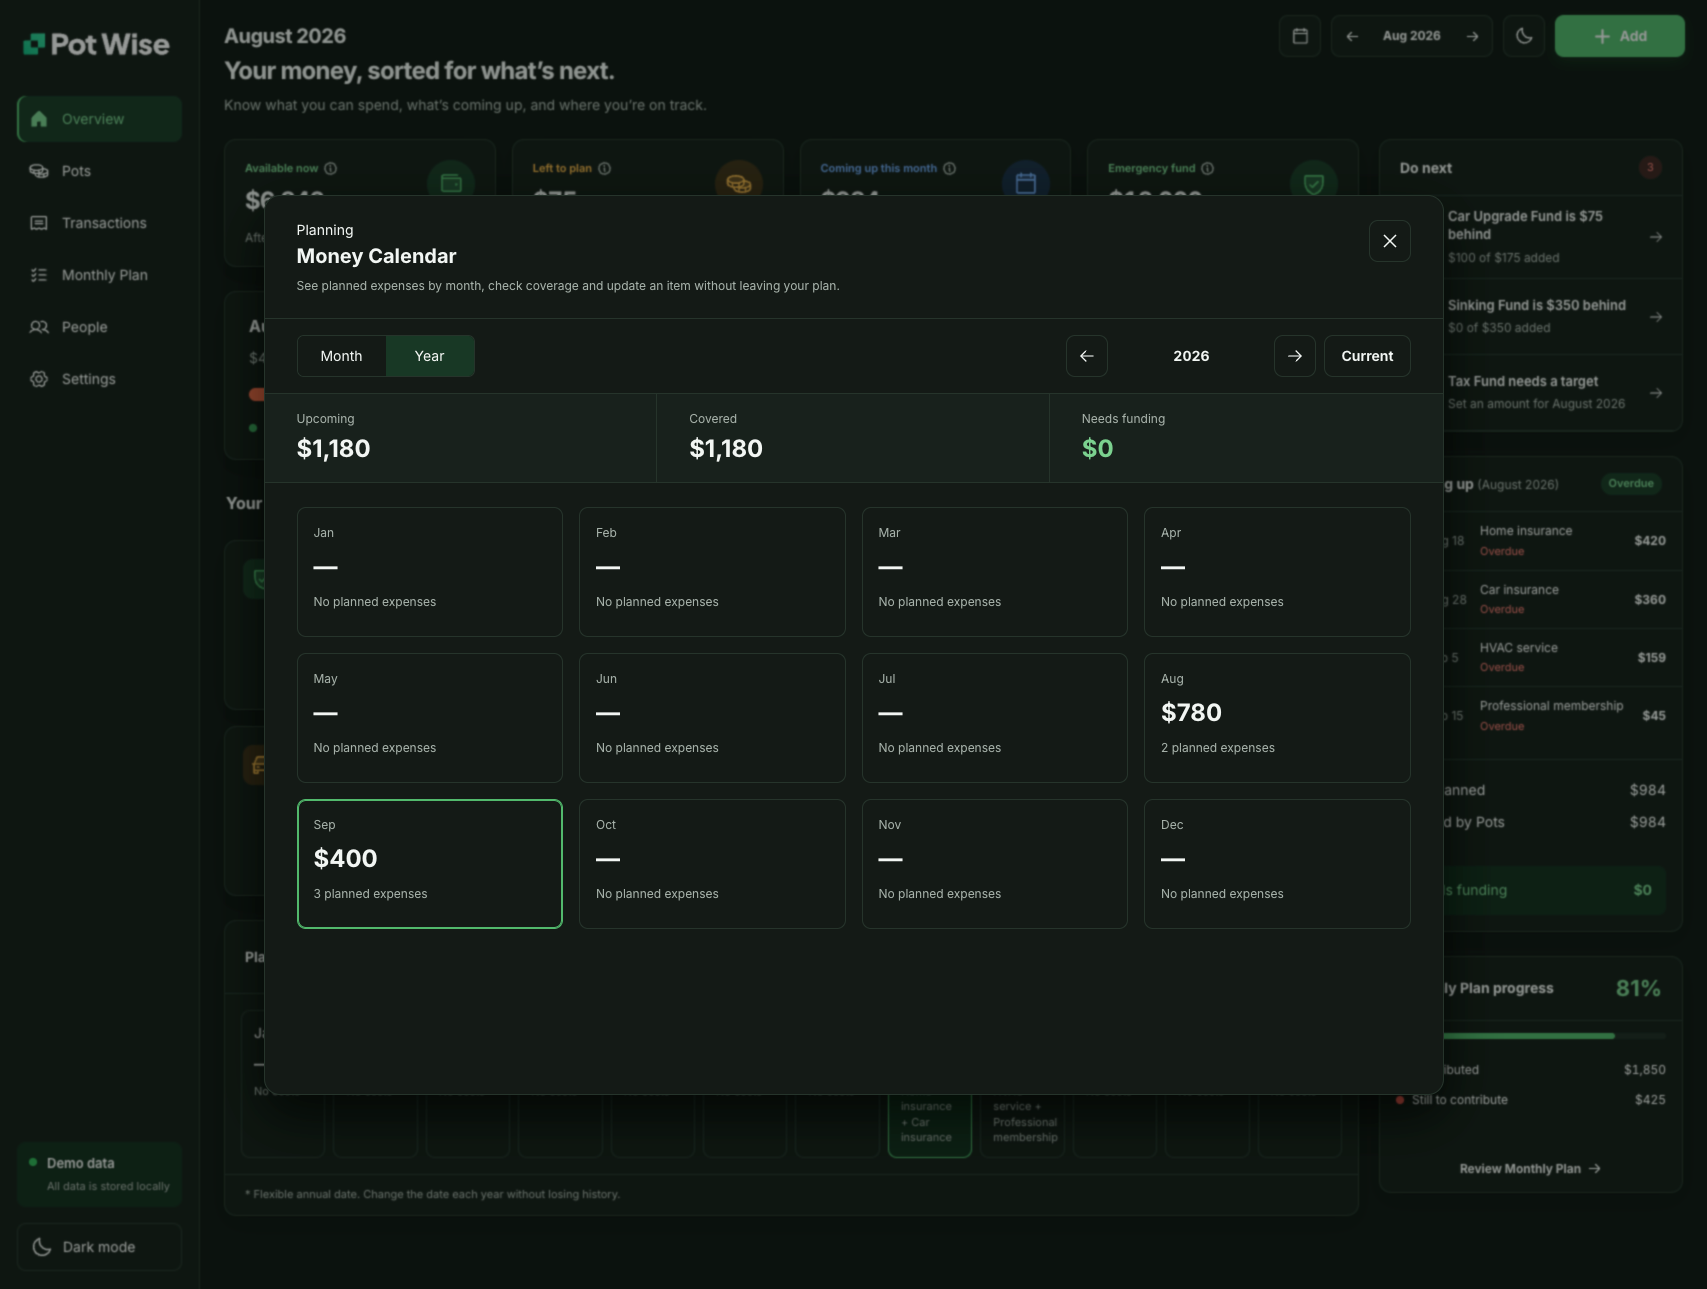Click the Emergency fund shield icon
Viewport: 1707px width, 1289px height.
(1313, 183)
